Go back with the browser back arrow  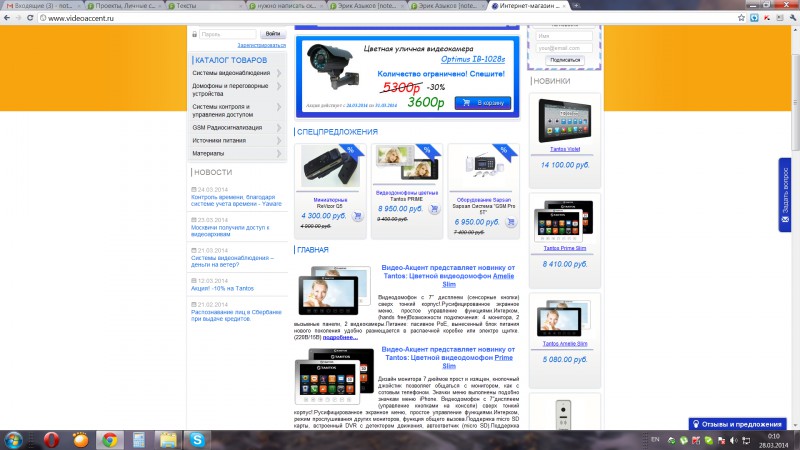7,18
